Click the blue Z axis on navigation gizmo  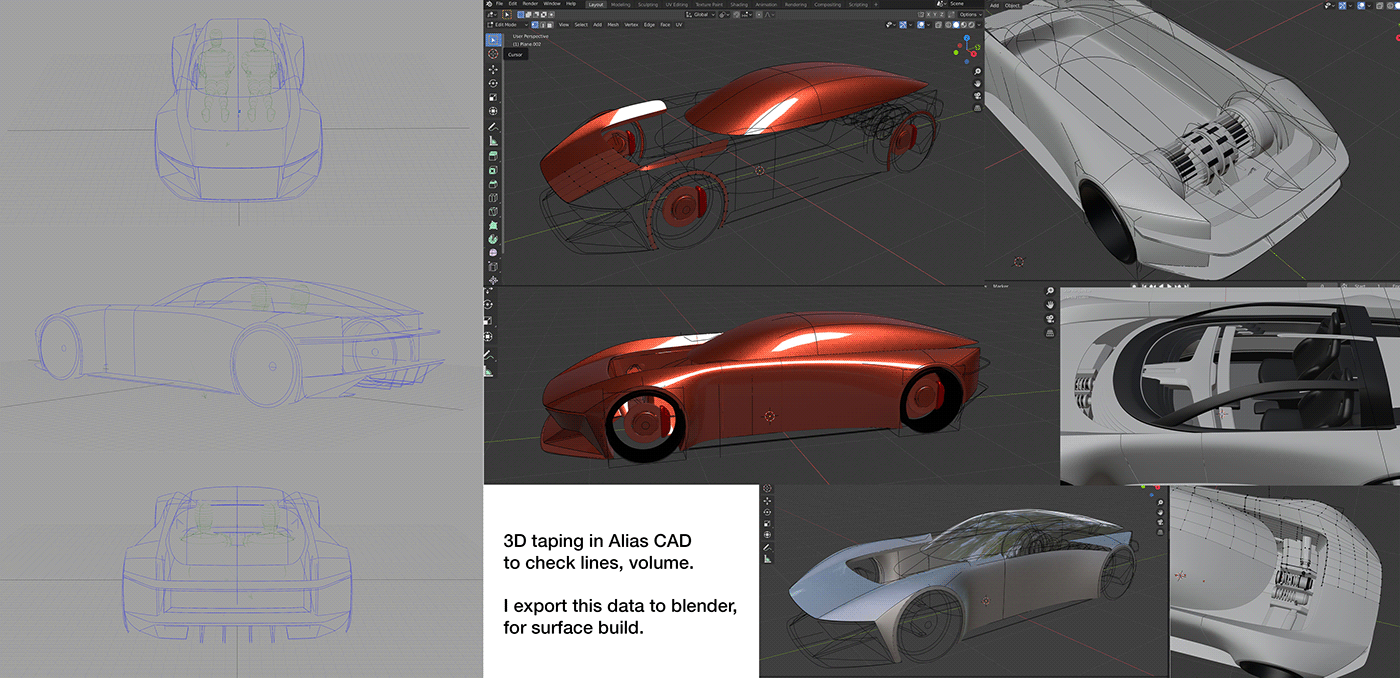click(966, 39)
